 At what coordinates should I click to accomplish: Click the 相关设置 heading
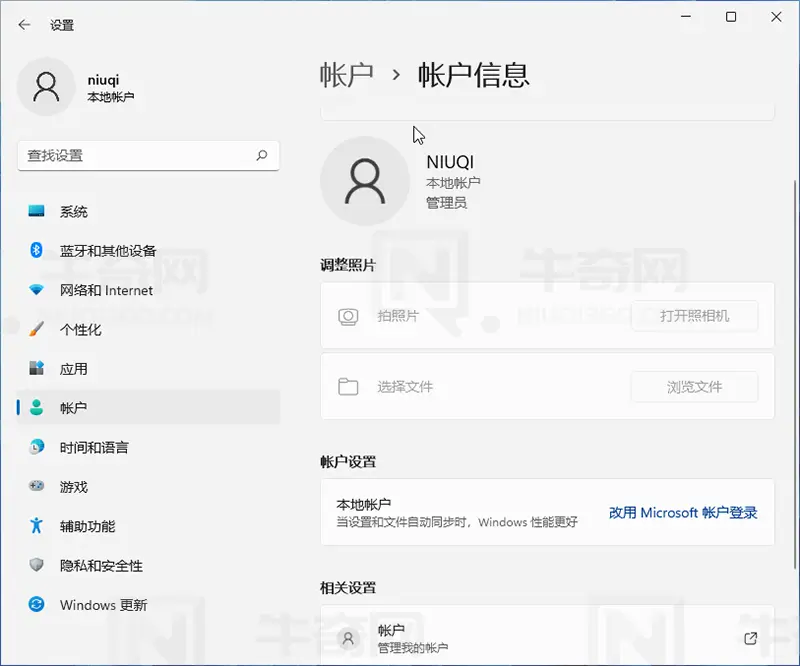348,588
